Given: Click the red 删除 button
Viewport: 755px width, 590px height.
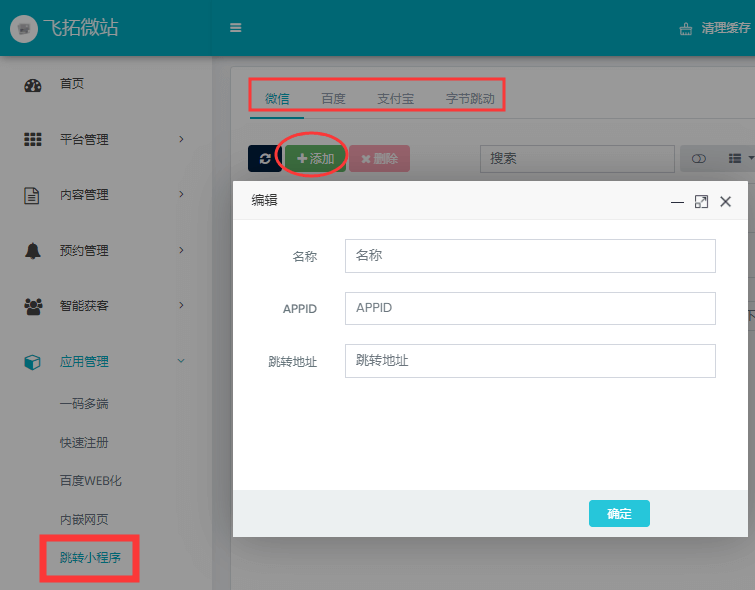Looking at the screenshot, I should pos(379,158).
